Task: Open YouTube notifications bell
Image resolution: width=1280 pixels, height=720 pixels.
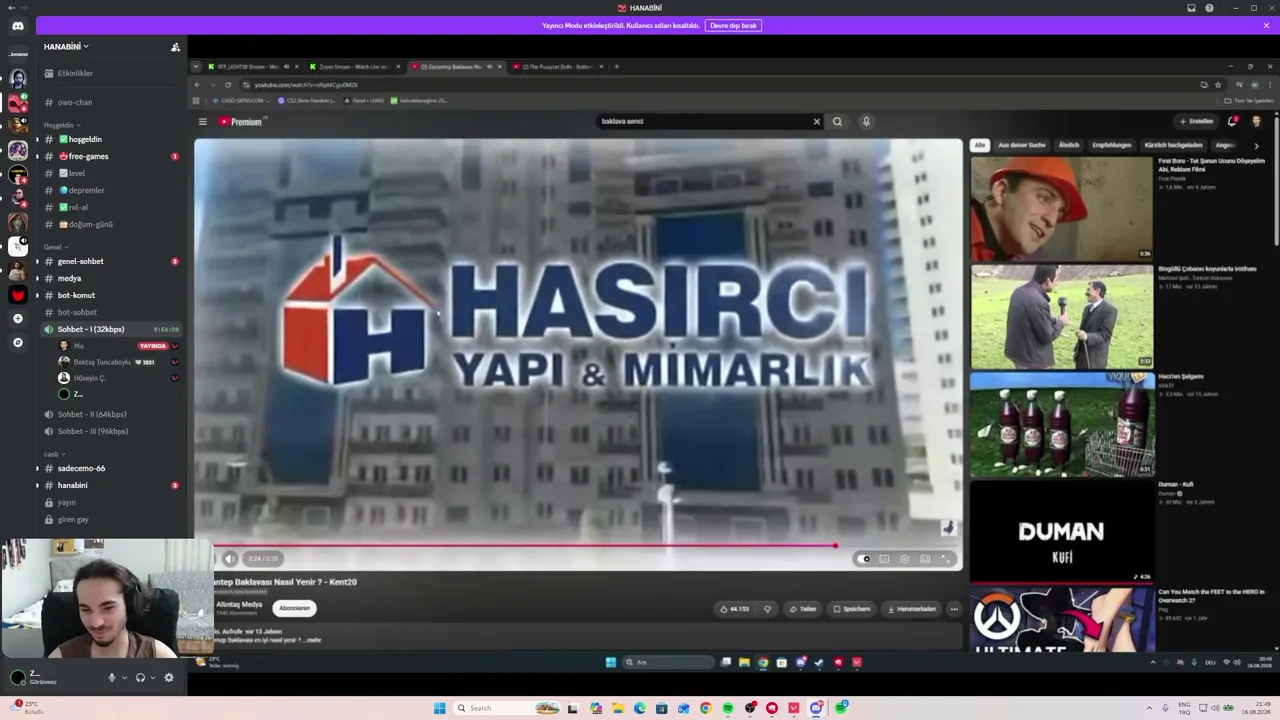Action: click(1232, 122)
